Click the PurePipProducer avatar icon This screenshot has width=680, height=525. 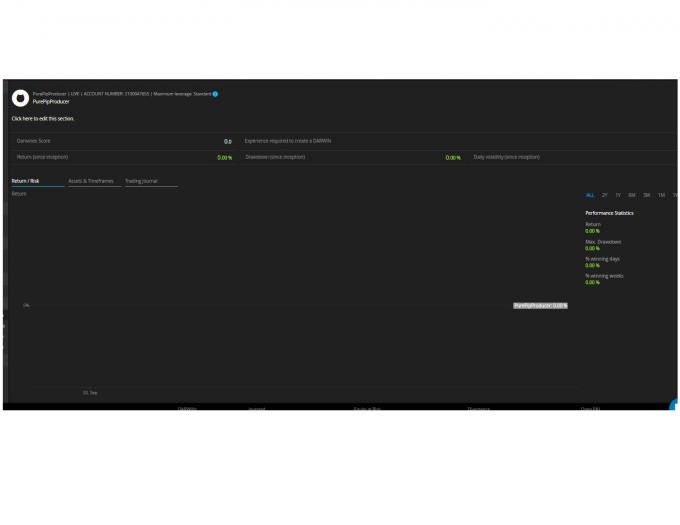click(20, 98)
